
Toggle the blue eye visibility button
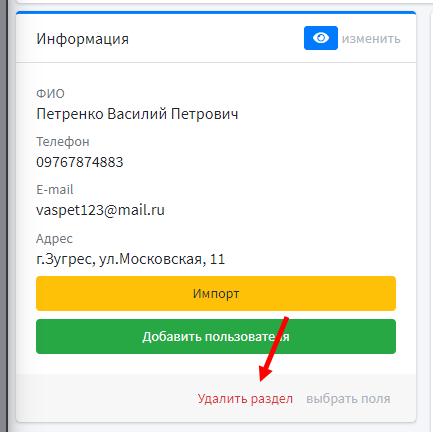pos(321,38)
